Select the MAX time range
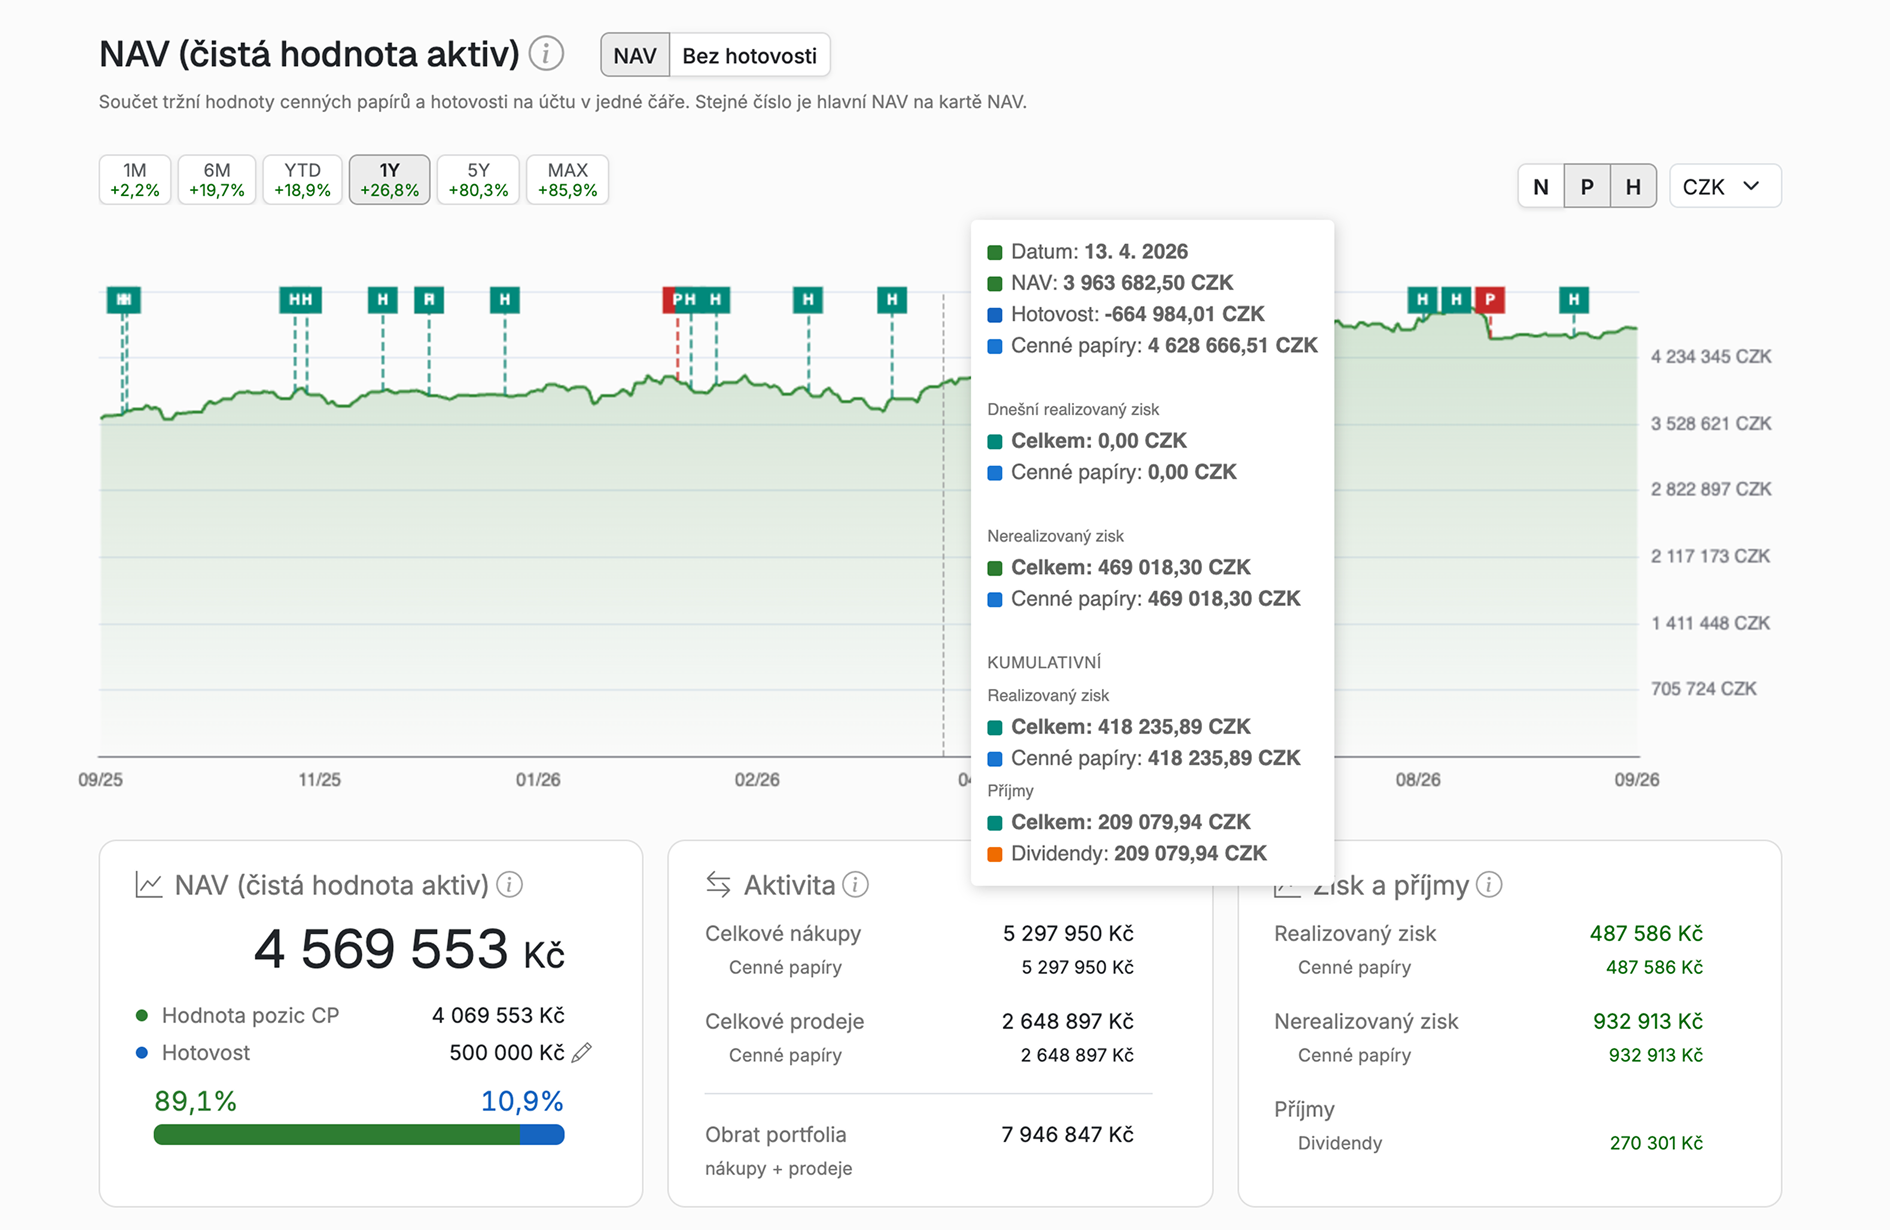 (x=567, y=180)
